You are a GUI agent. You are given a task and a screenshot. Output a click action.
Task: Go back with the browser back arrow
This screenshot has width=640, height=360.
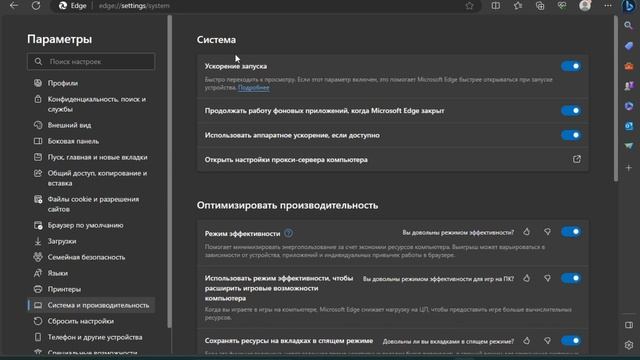pos(14,6)
